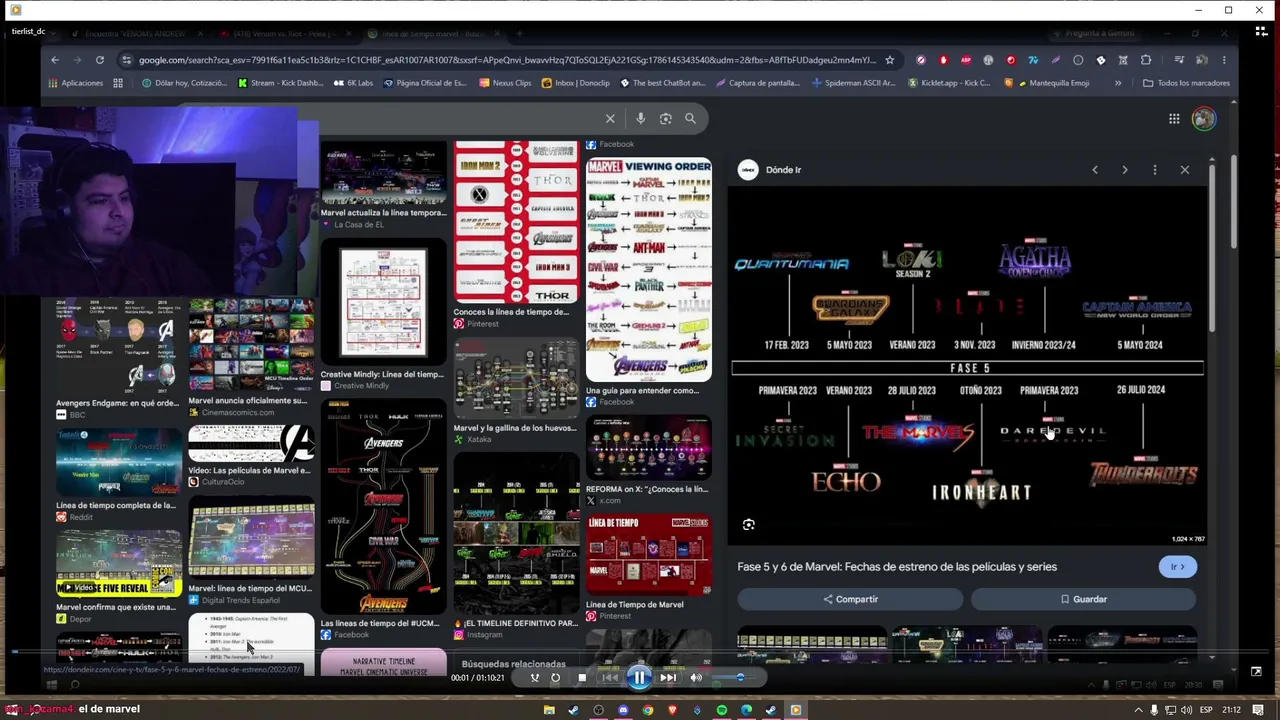
Task: Open Brave browser from the taskbar
Action: pos(672,710)
